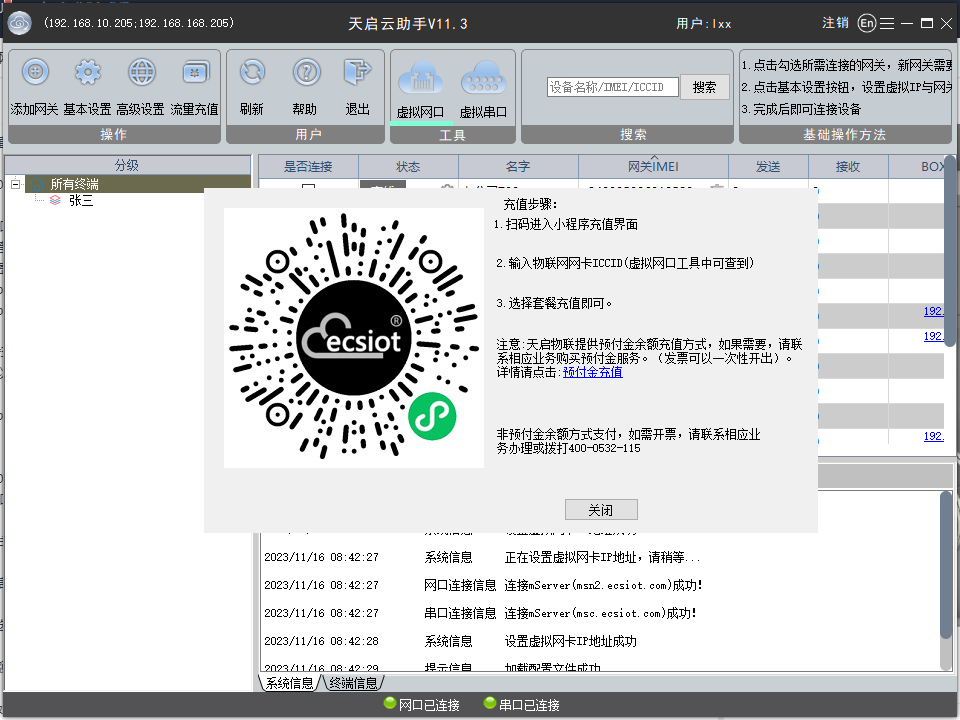Sort by 是否连接 column header
The image size is (960, 720).
tap(308, 167)
